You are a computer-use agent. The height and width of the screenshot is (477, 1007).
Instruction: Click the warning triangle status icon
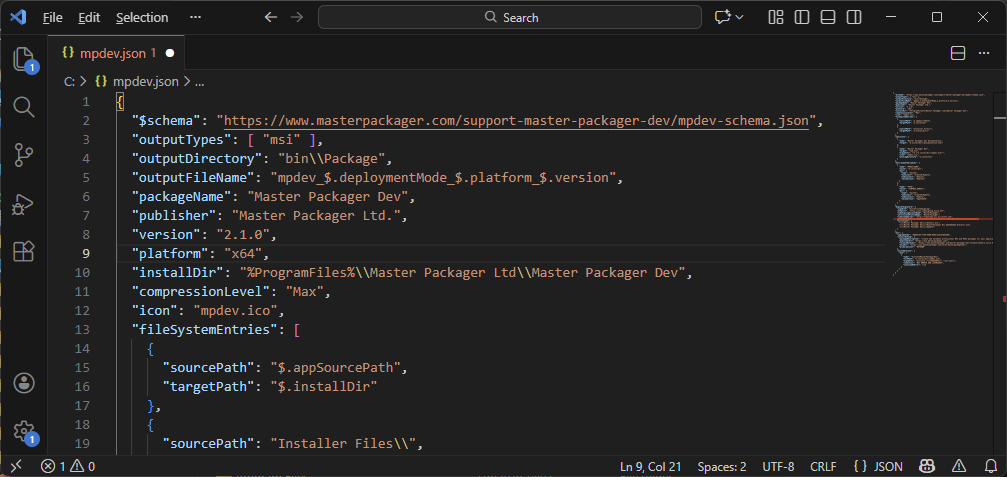(959, 466)
